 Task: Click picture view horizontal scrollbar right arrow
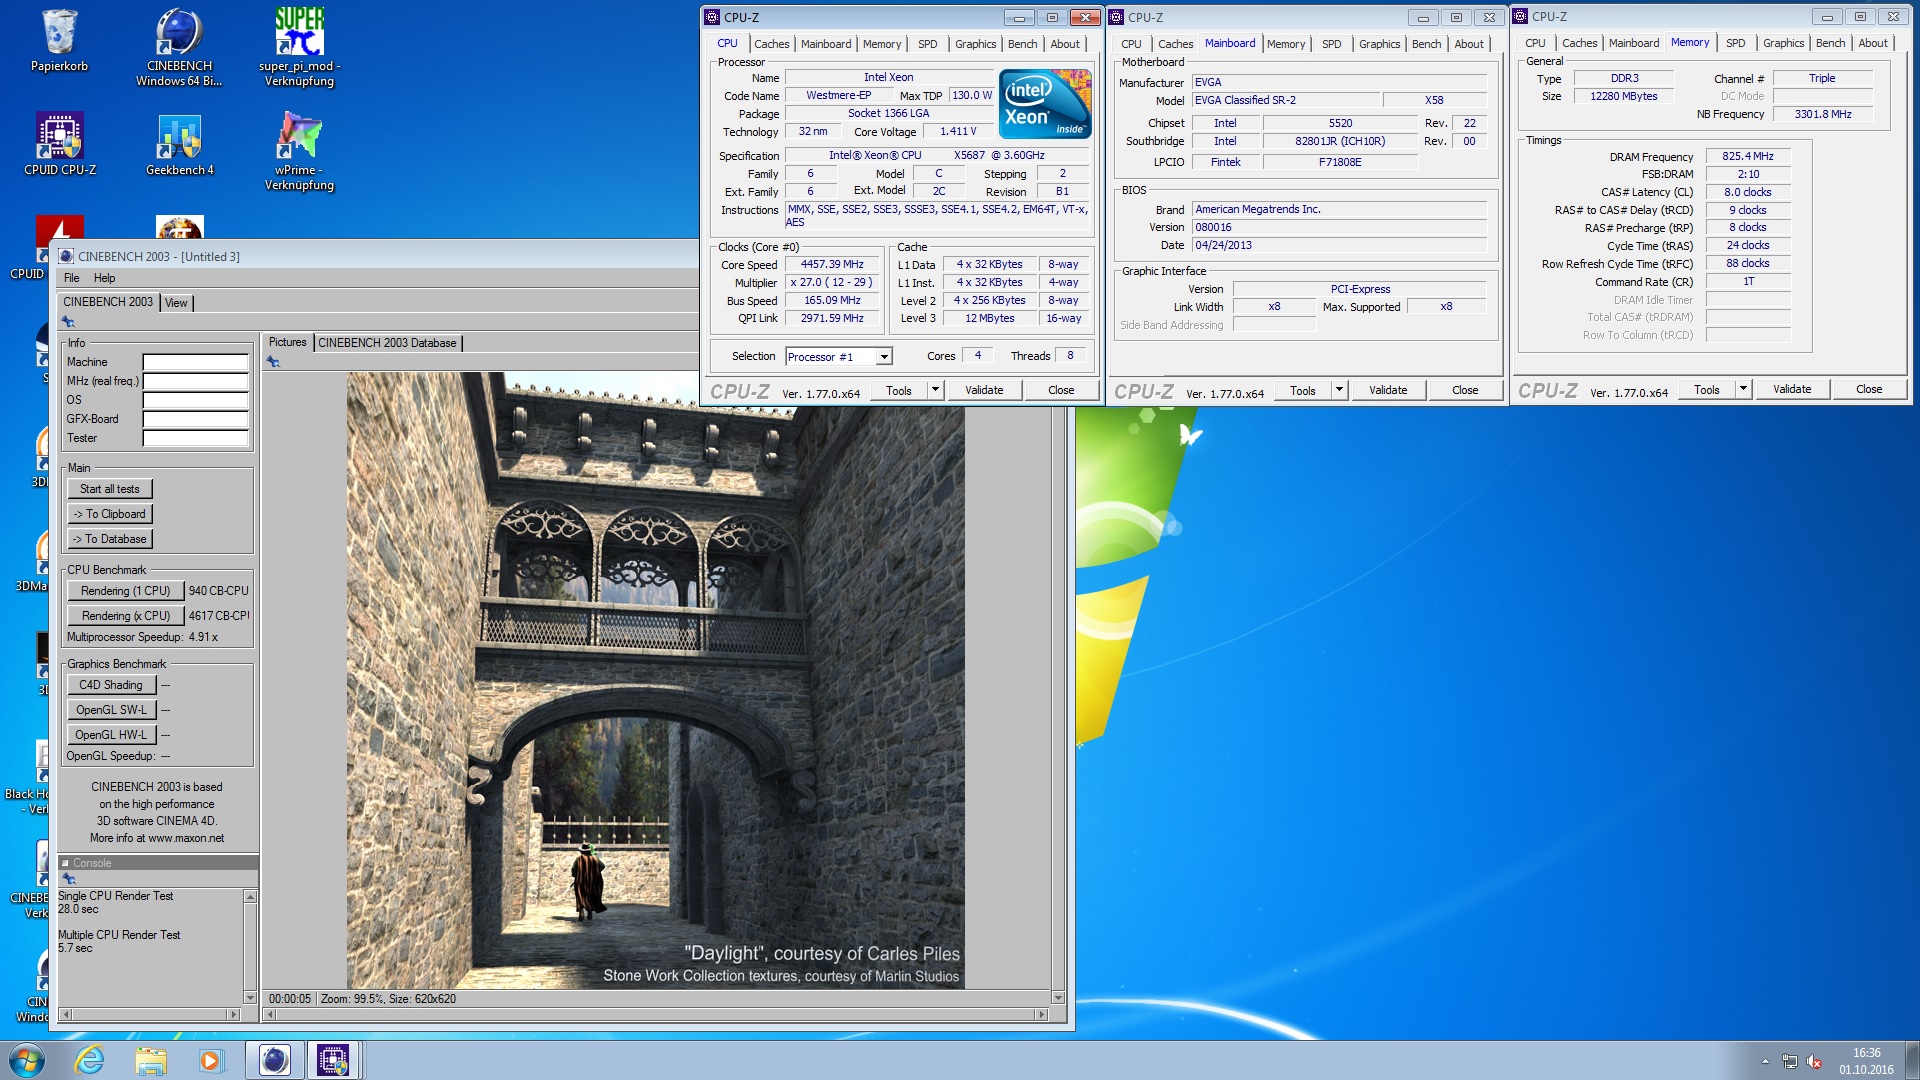coord(1041,1014)
